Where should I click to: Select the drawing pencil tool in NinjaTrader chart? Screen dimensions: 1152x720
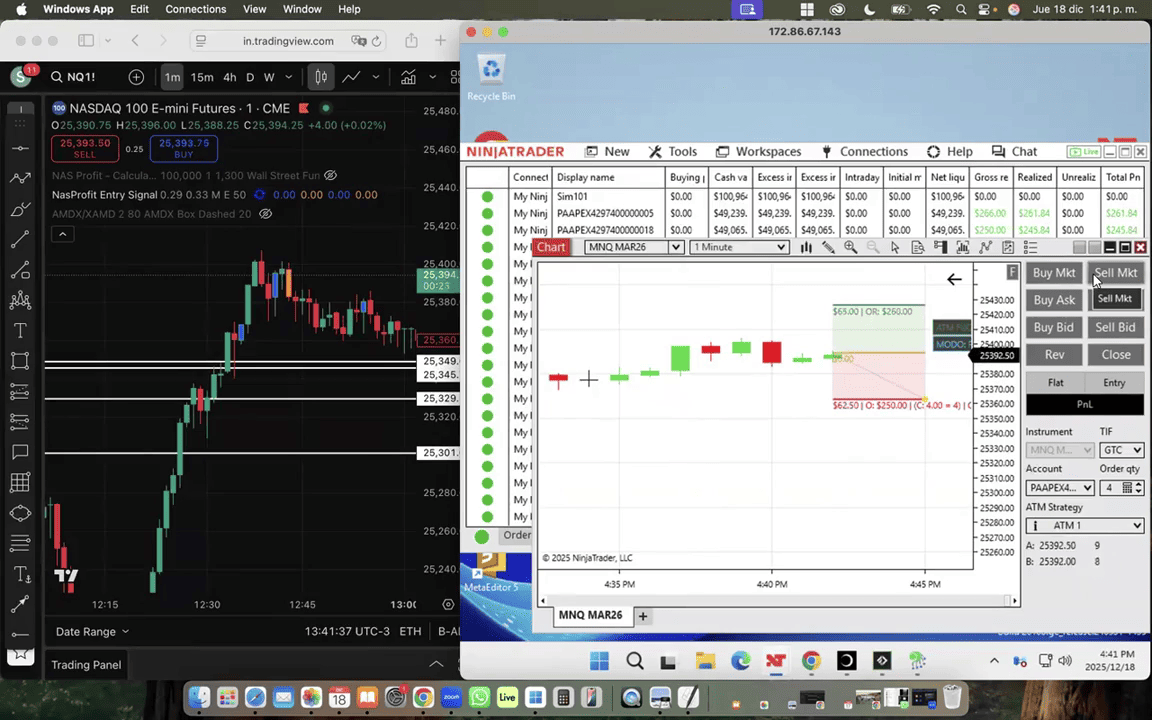point(828,248)
